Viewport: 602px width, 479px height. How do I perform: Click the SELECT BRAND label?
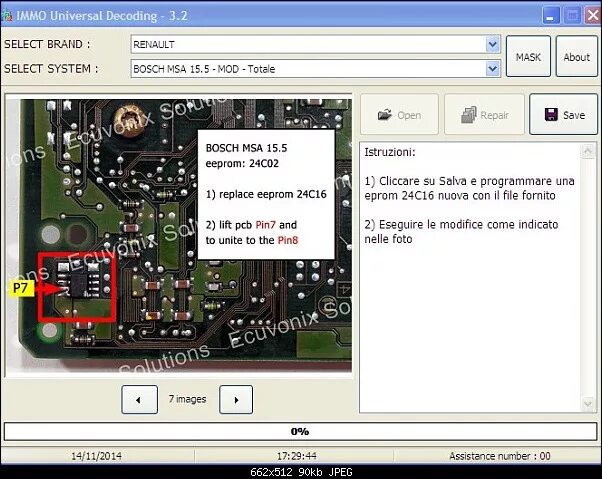pyautogui.click(x=47, y=45)
